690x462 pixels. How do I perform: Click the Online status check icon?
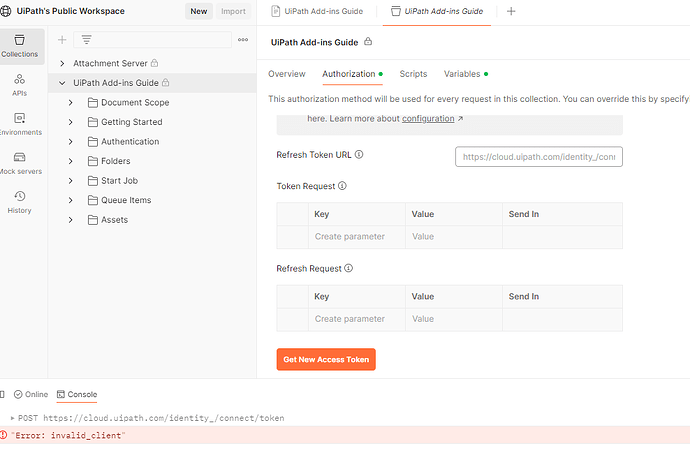tap(18, 394)
